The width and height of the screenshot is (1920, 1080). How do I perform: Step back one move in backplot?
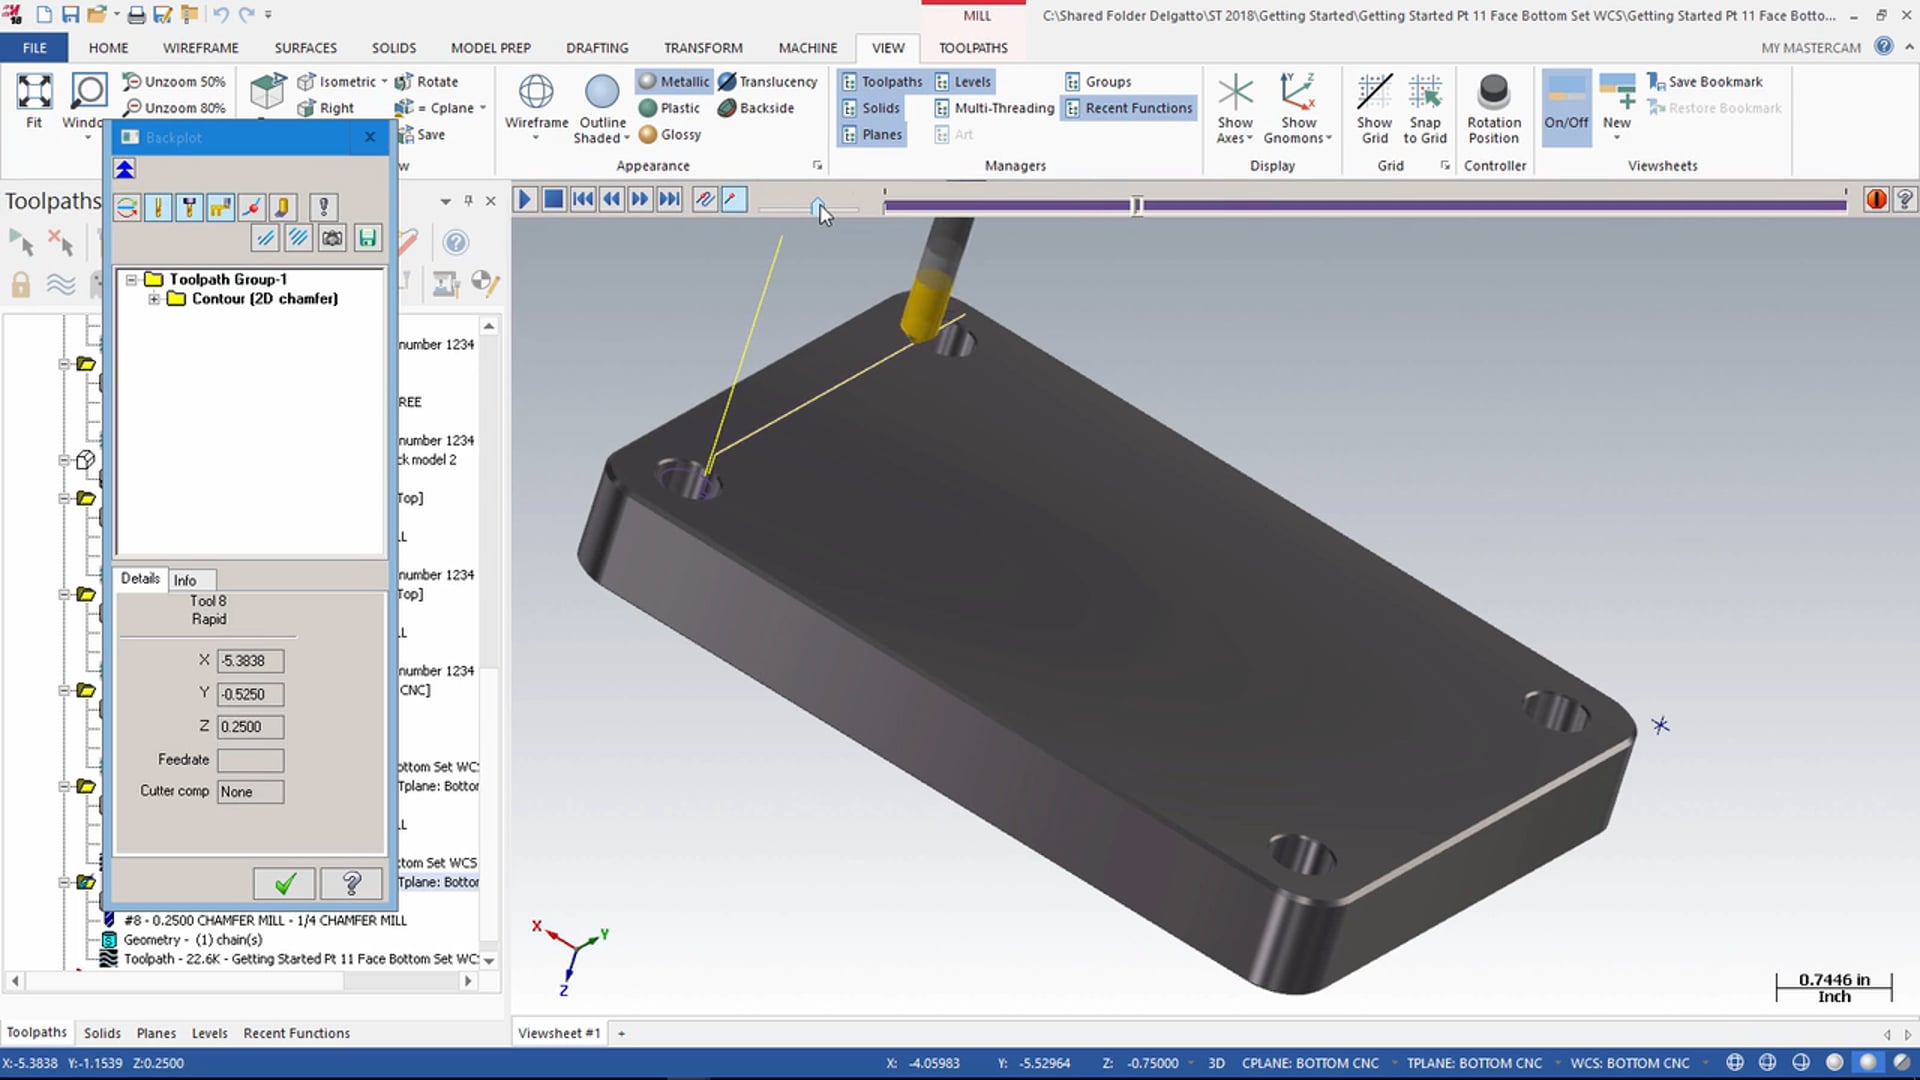pos(611,199)
